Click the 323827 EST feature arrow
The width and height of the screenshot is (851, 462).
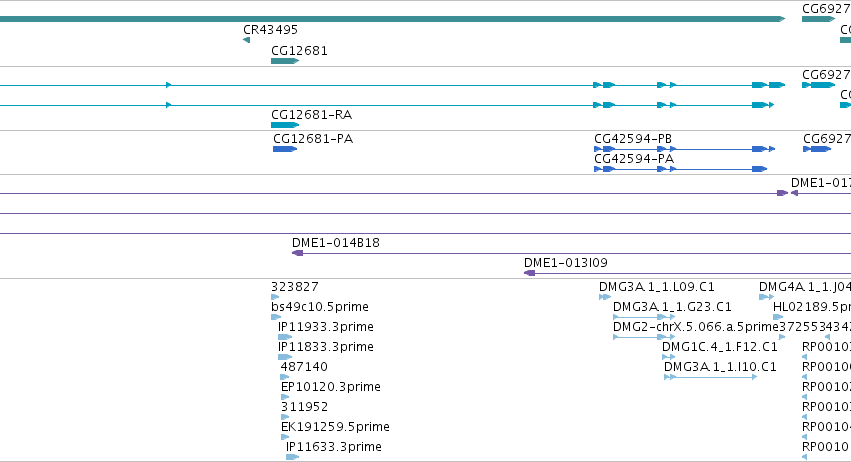(275, 297)
